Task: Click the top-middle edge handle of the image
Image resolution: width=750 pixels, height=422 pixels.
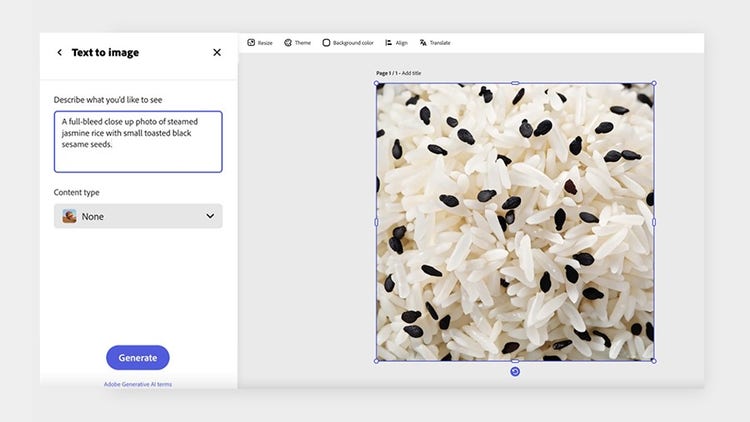Action: (x=515, y=83)
